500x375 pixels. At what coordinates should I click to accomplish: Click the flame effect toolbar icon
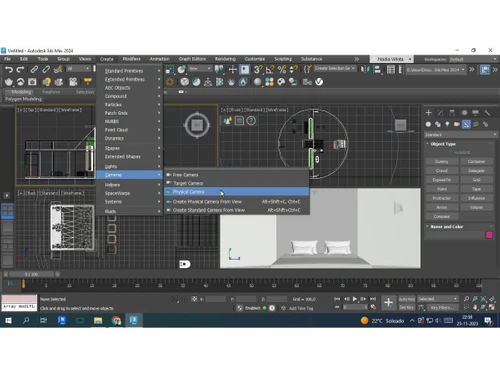243,82
